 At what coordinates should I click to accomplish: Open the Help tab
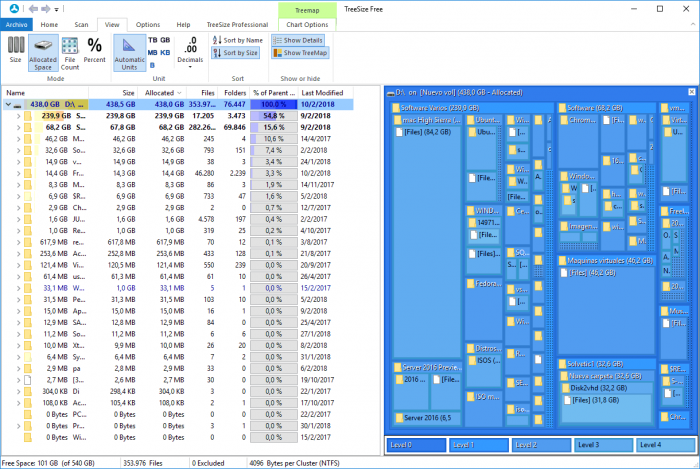pos(183,25)
